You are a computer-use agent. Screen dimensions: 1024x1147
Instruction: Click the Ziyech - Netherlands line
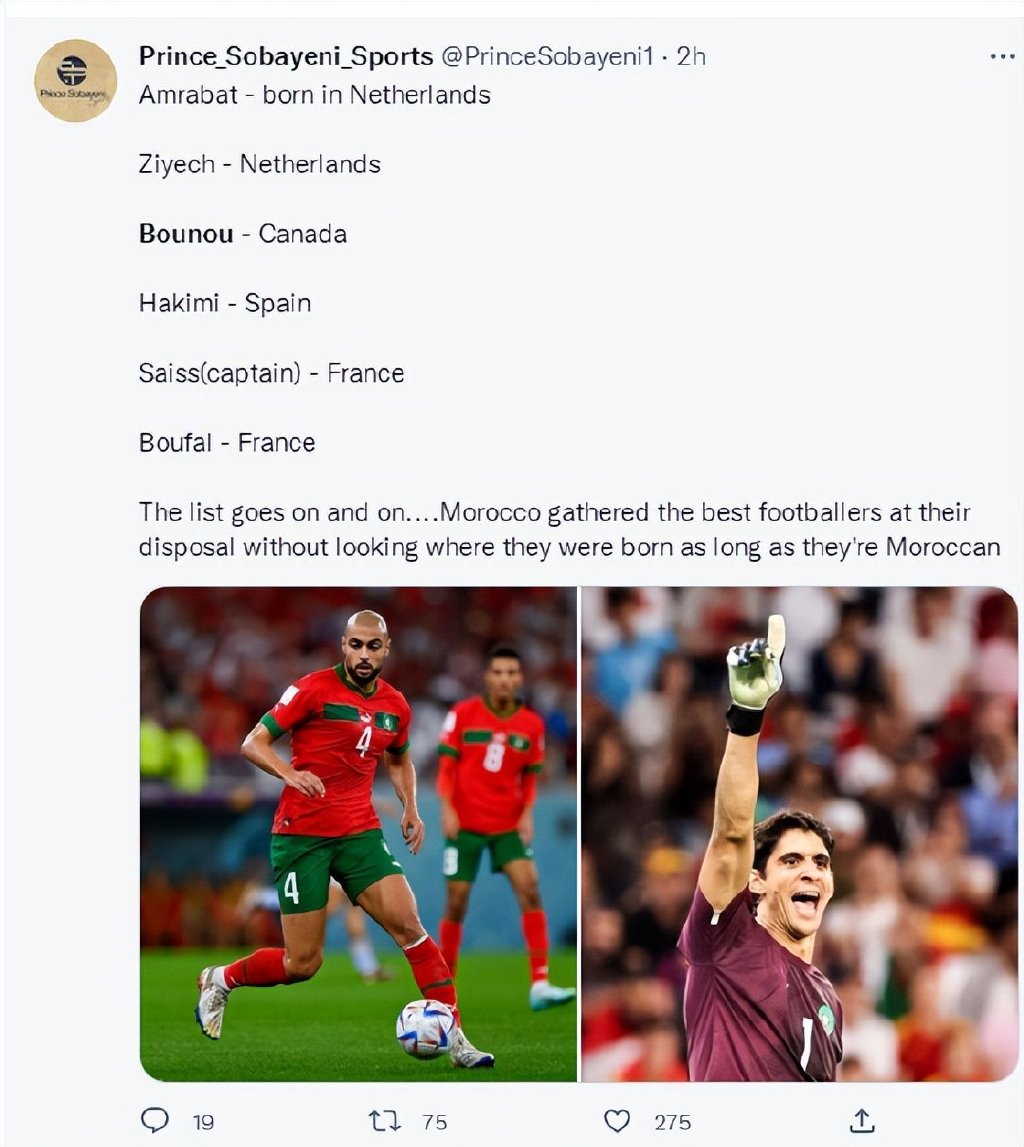[x=260, y=165]
